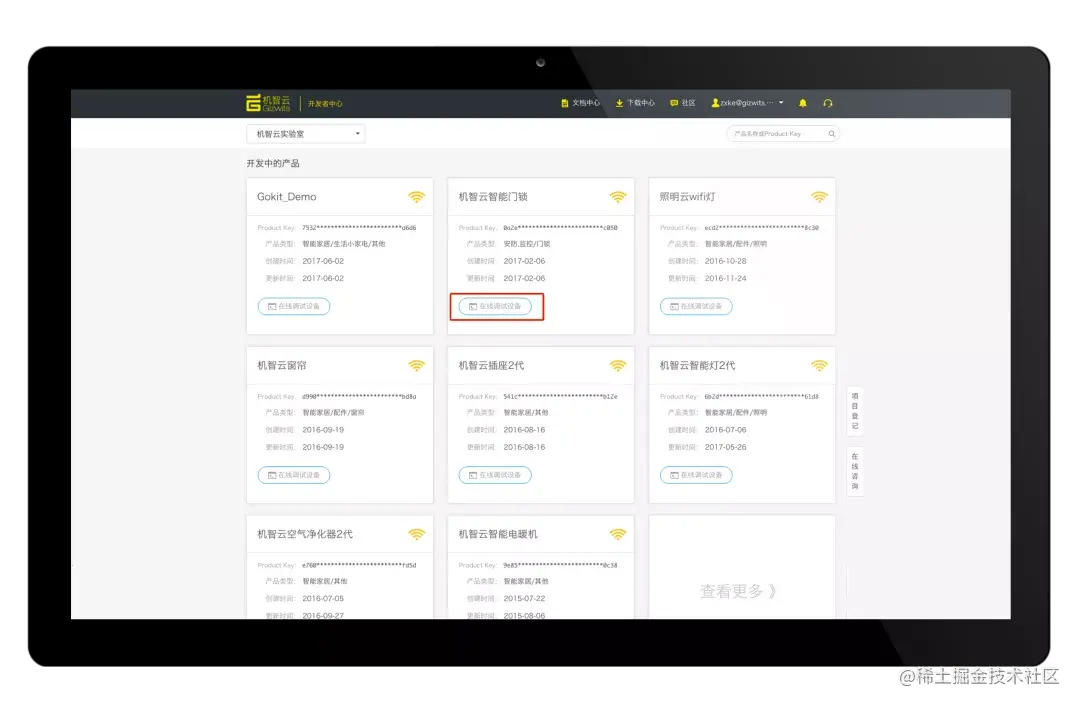Open the 机智云智能灯2代 product title
This screenshot has height=707, width=1080.
[x=697, y=365]
